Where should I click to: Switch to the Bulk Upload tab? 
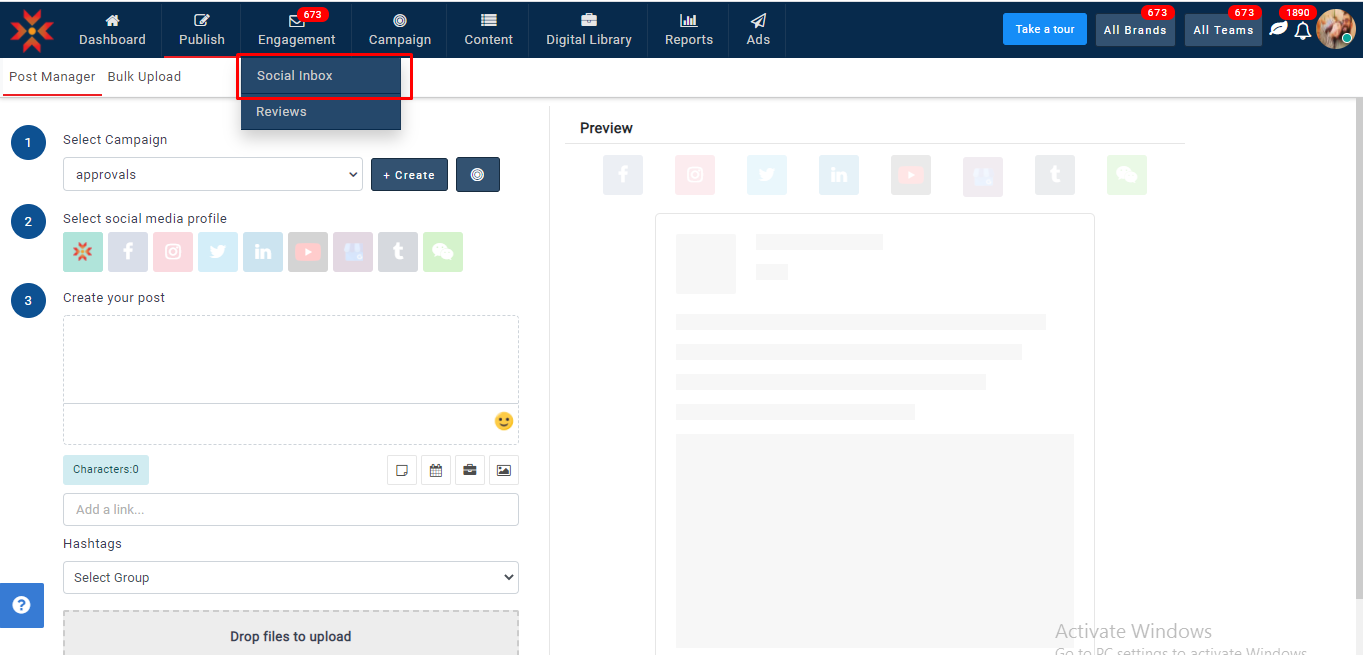[144, 77]
